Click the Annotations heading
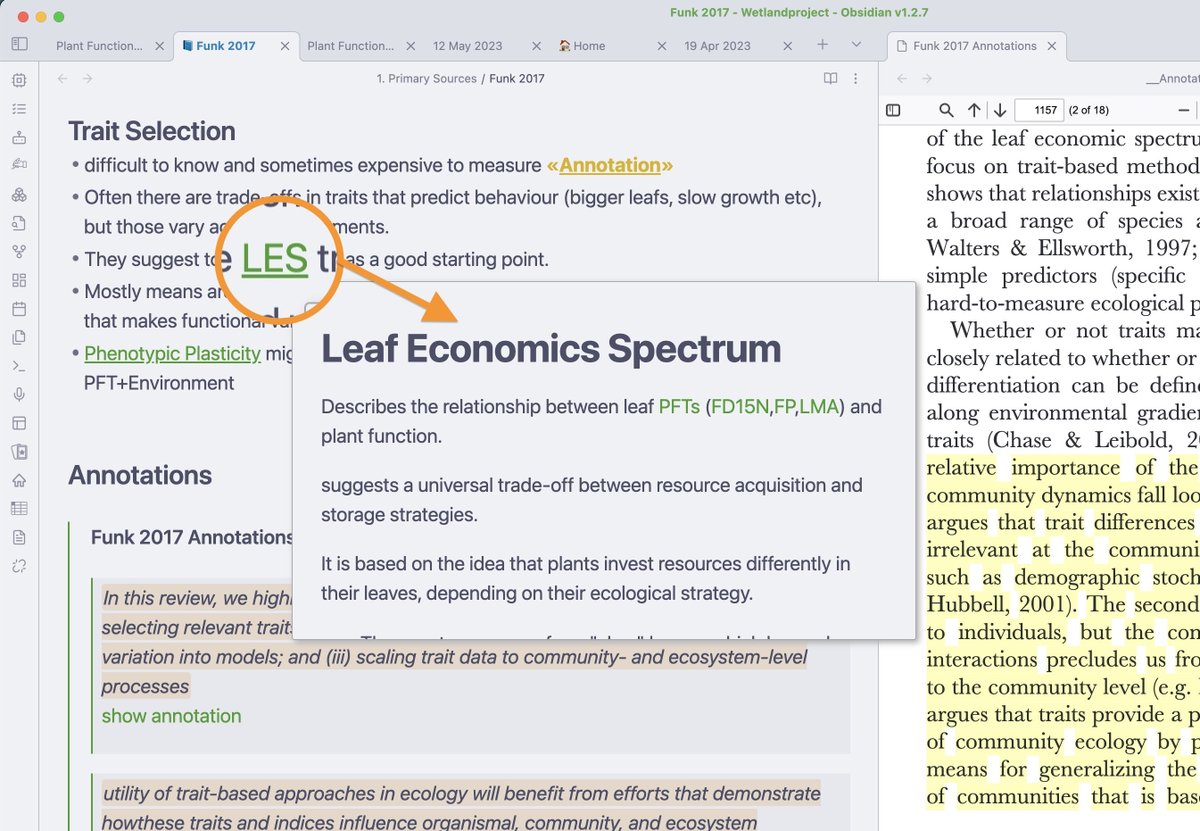Image resolution: width=1200 pixels, height=831 pixels. pos(140,475)
